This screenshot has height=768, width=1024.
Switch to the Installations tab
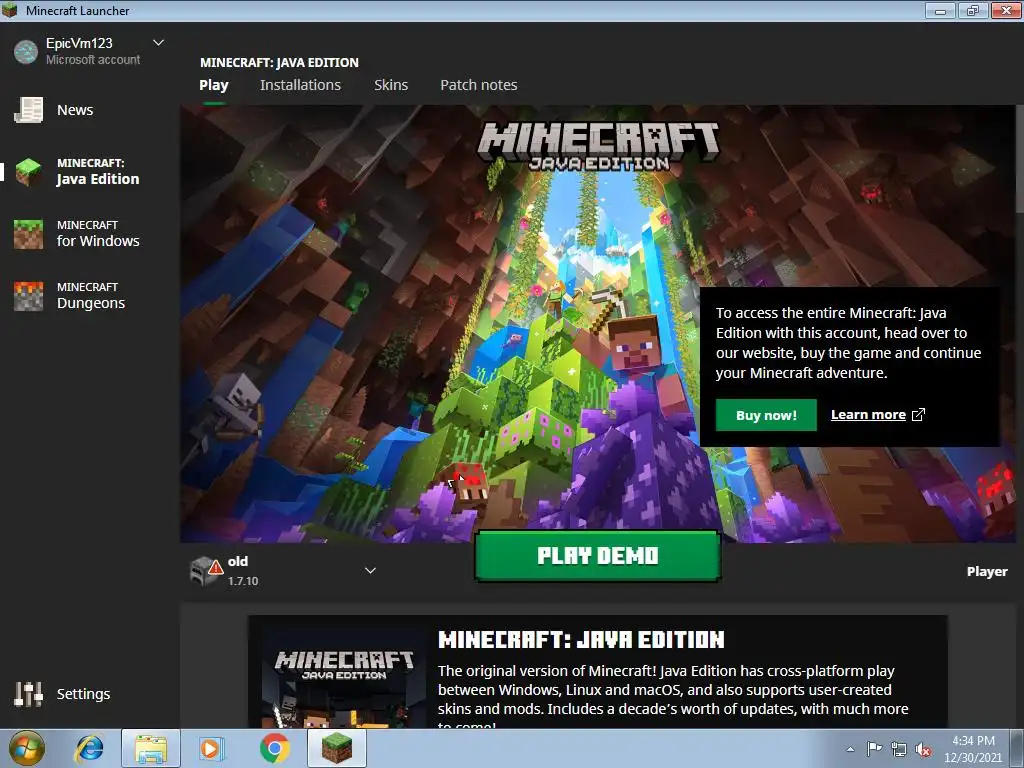tap(300, 85)
